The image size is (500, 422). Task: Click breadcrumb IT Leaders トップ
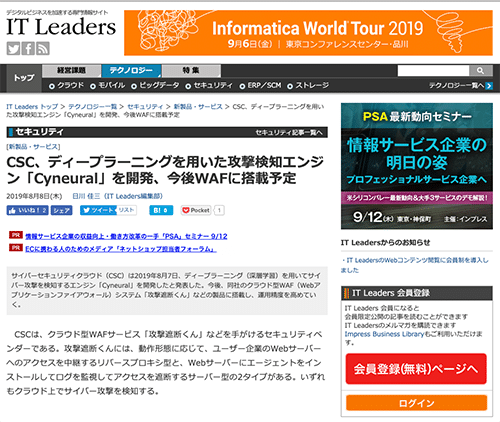click(x=32, y=107)
